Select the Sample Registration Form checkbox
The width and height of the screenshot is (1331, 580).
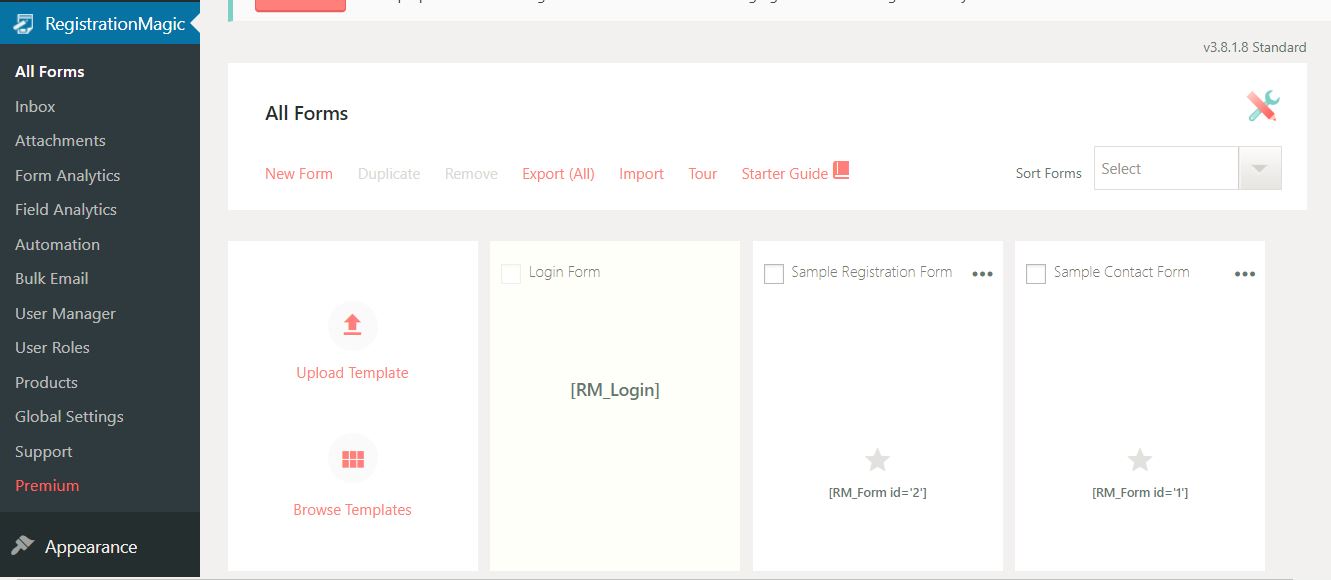coord(773,273)
